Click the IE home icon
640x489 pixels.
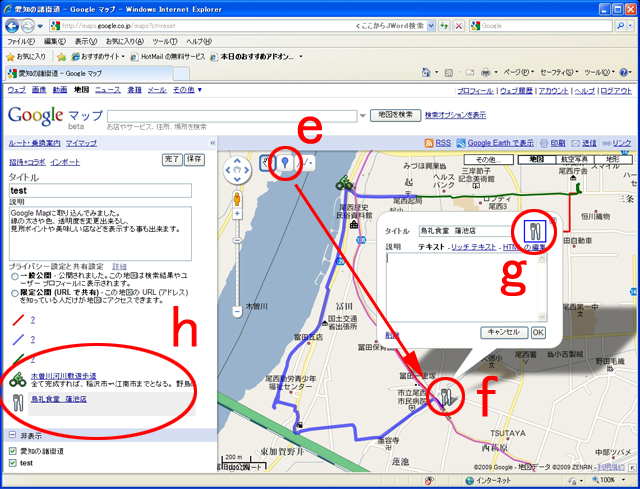426,72
